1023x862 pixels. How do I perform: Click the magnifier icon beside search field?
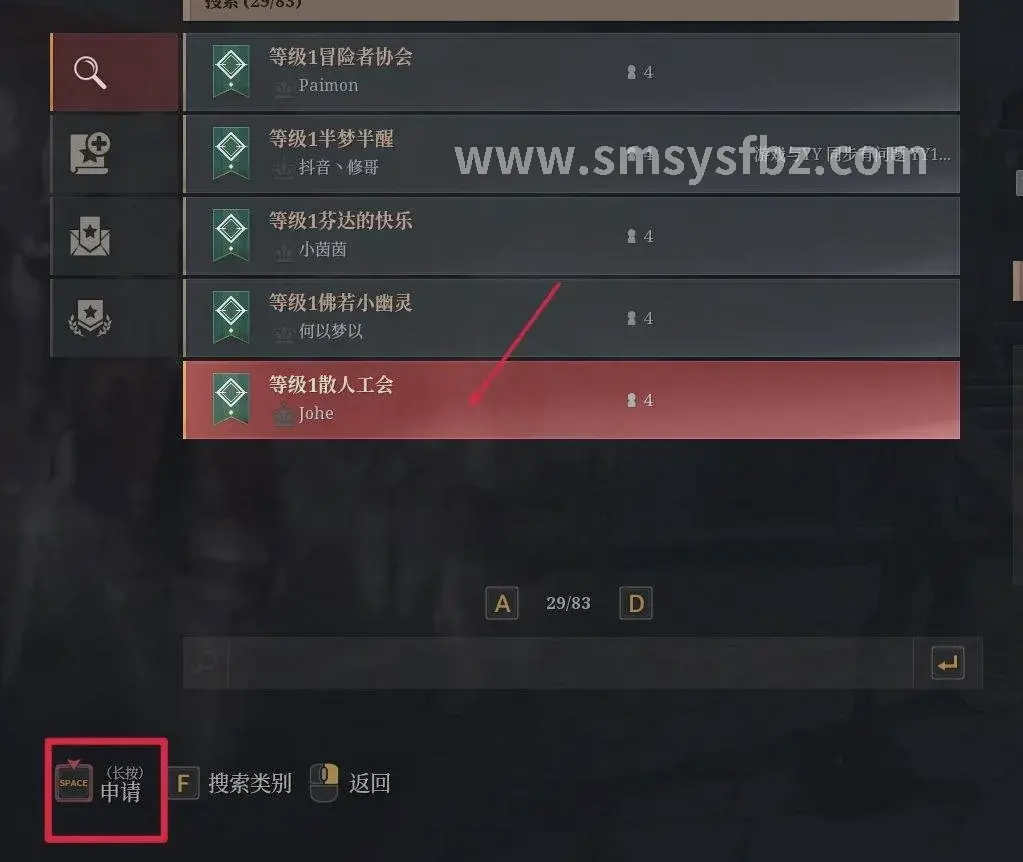(x=206, y=663)
